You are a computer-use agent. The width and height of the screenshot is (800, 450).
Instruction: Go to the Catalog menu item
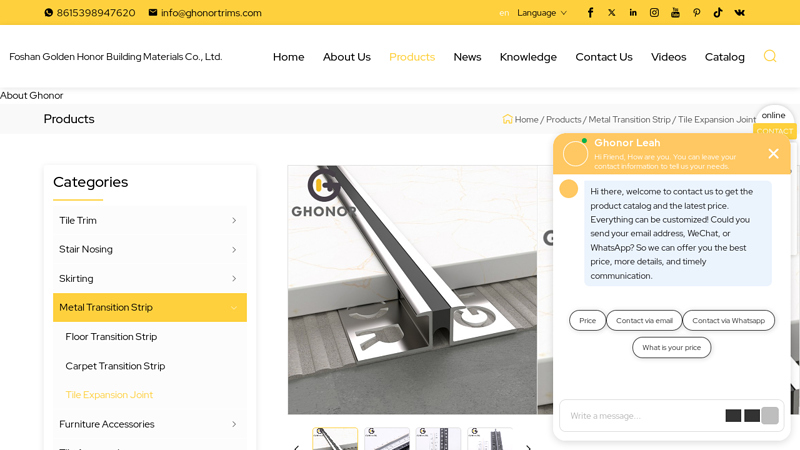click(x=724, y=57)
